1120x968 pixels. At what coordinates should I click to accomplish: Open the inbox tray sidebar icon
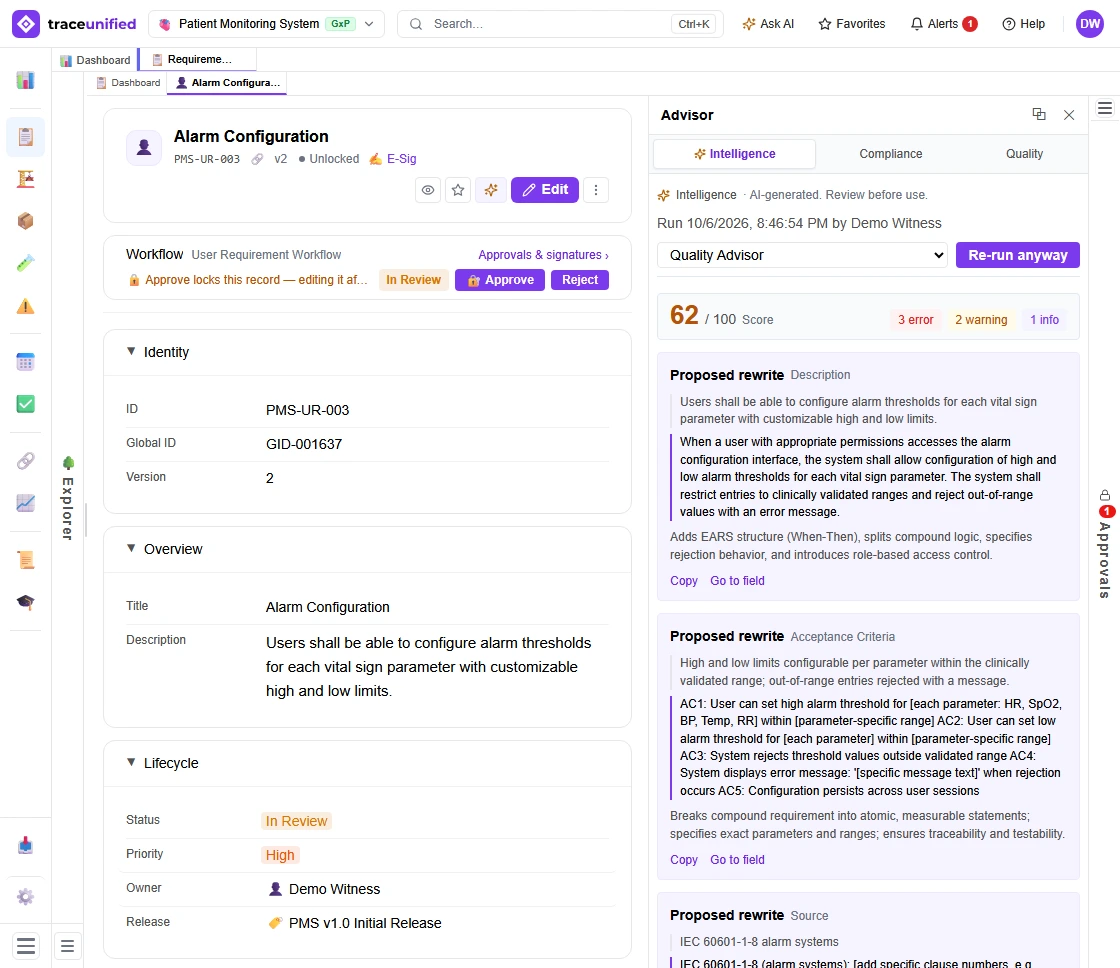pyautogui.click(x=25, y=846)
